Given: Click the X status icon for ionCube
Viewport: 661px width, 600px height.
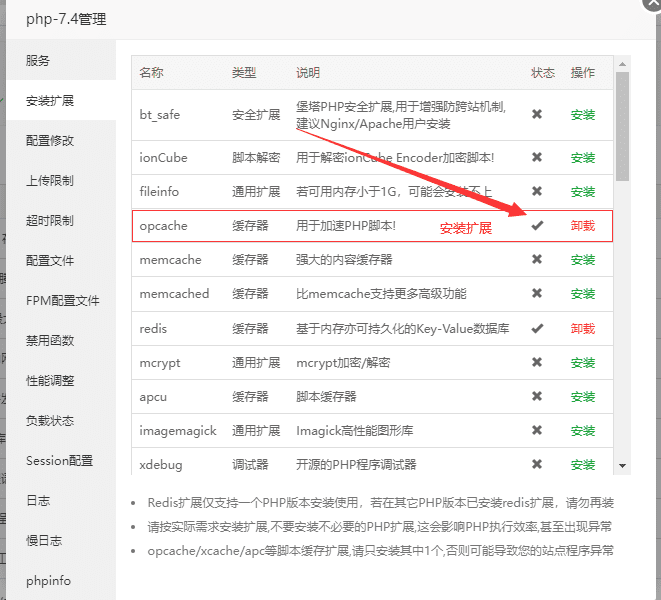Looking at the screenshot, I should pos(537,157).
